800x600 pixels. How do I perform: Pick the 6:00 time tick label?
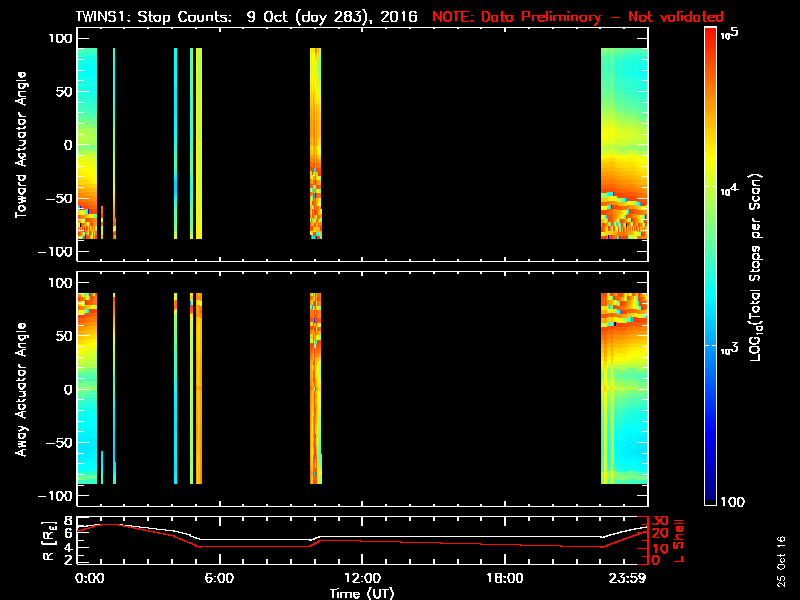(x=219, y=579)
